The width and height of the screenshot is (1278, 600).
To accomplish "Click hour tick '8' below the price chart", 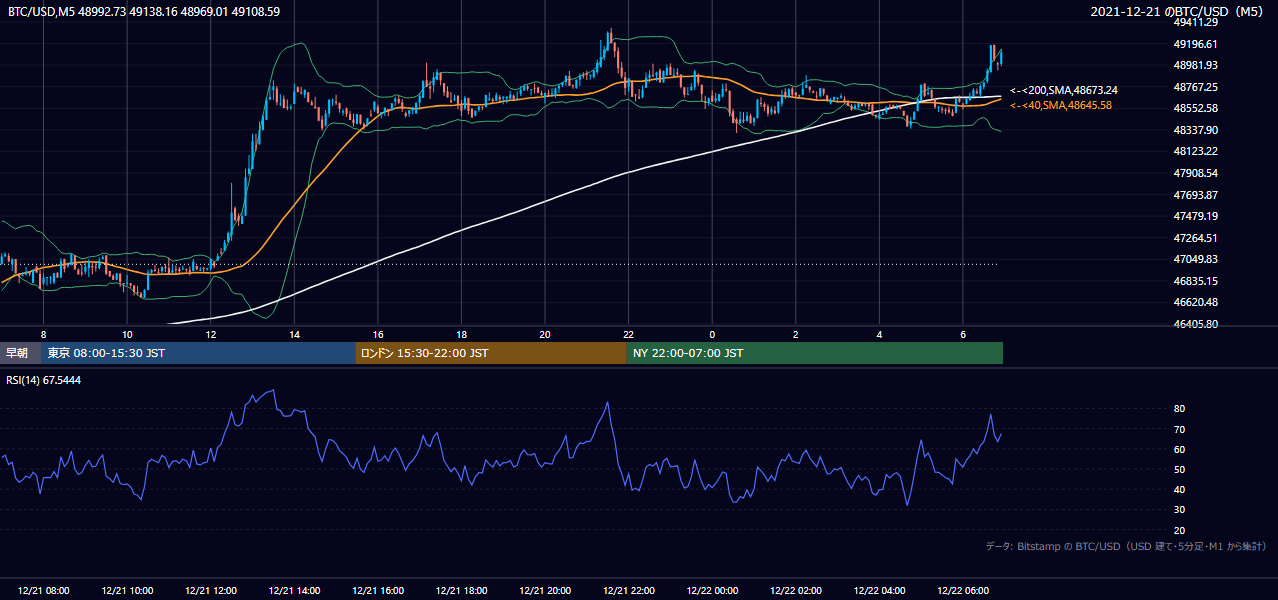I will click(x=43, y=333).
